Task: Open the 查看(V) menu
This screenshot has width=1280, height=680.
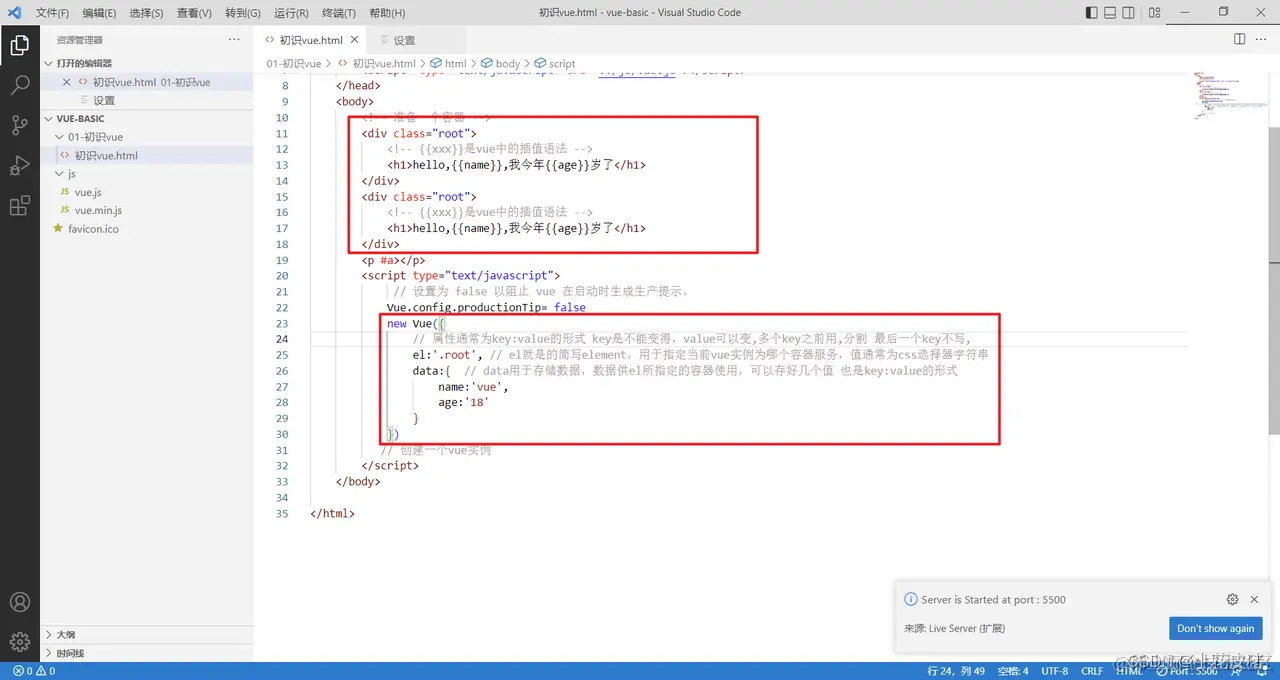Action: pyautogui.click(x=194, y=13)
